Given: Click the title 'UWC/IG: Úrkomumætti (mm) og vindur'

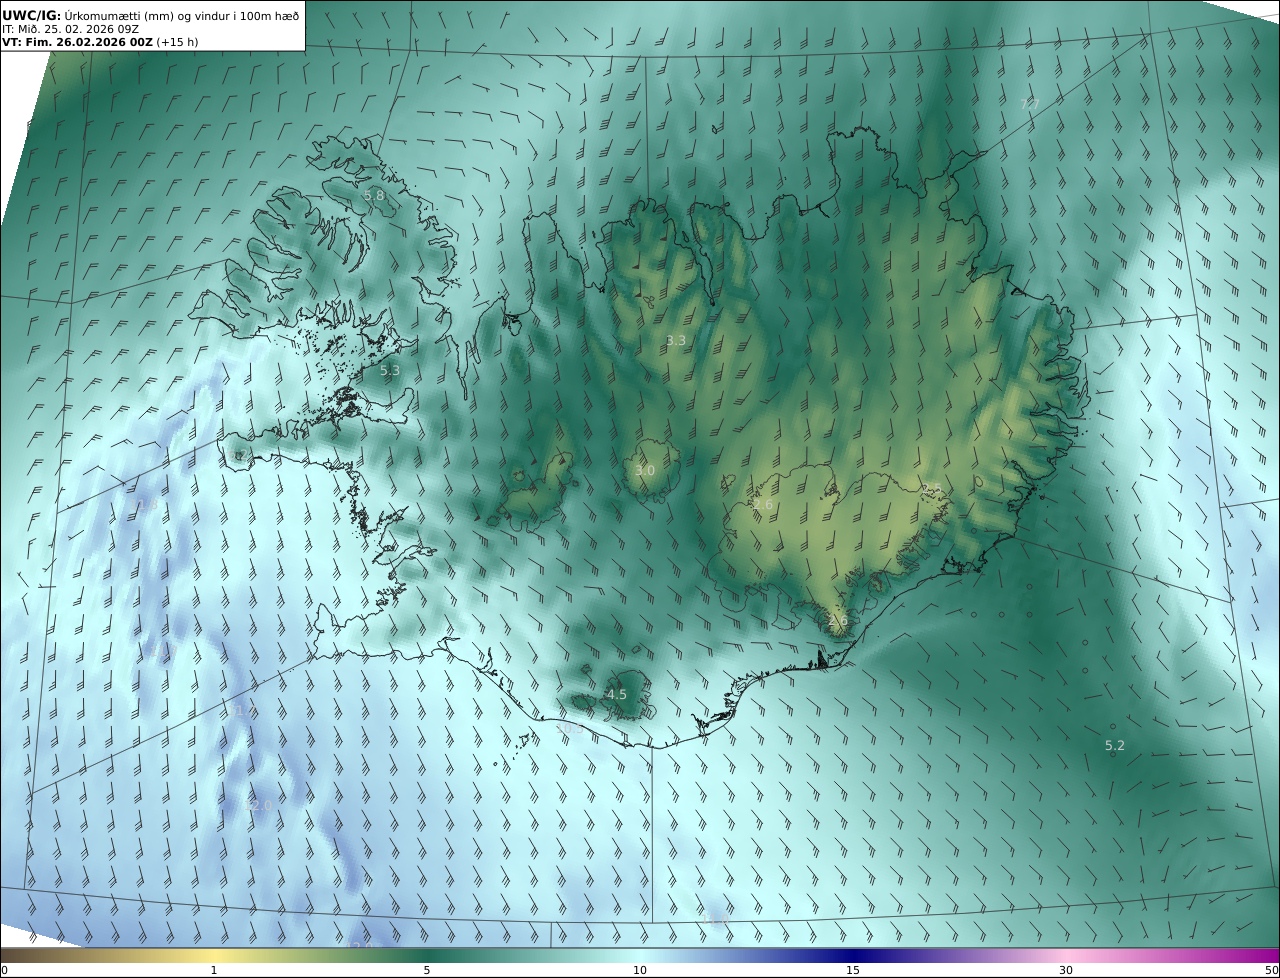Looking at the screenshot, I should pyautogui.click(x=150, y=15).
